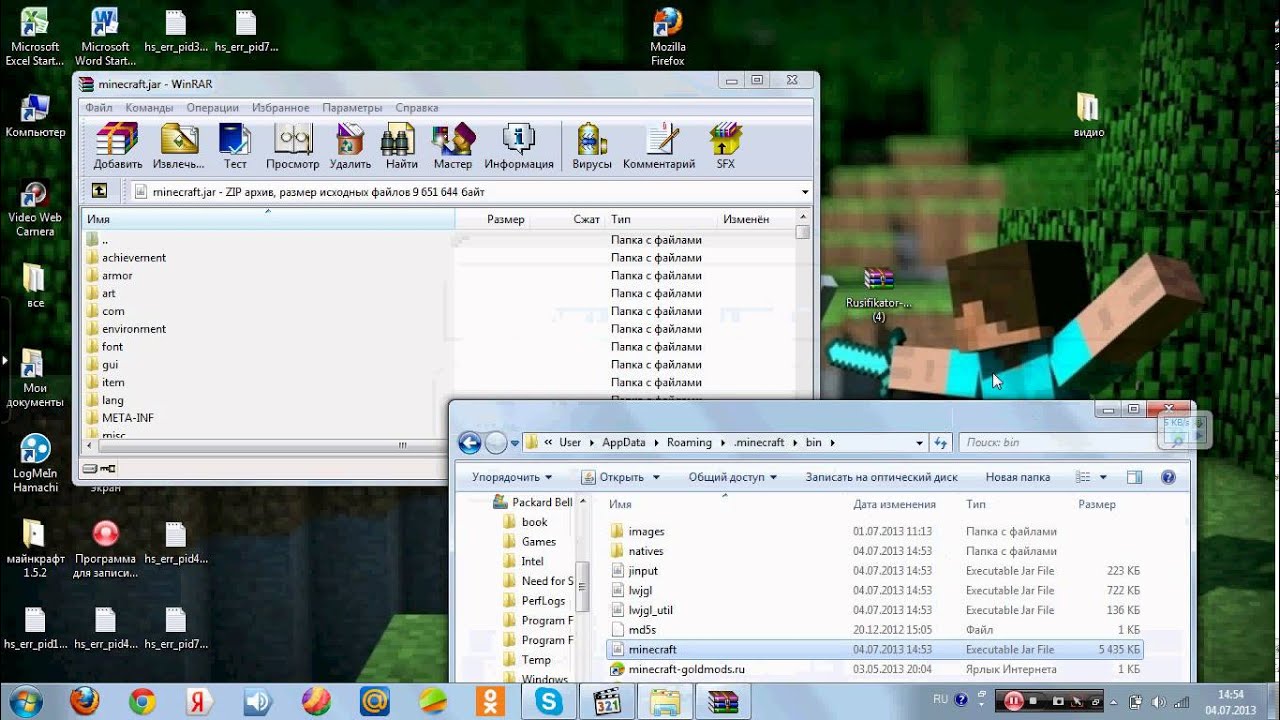
Task: Select the LogMeIn Hamachi desktop icon
Action: click(x=35, y=463)
